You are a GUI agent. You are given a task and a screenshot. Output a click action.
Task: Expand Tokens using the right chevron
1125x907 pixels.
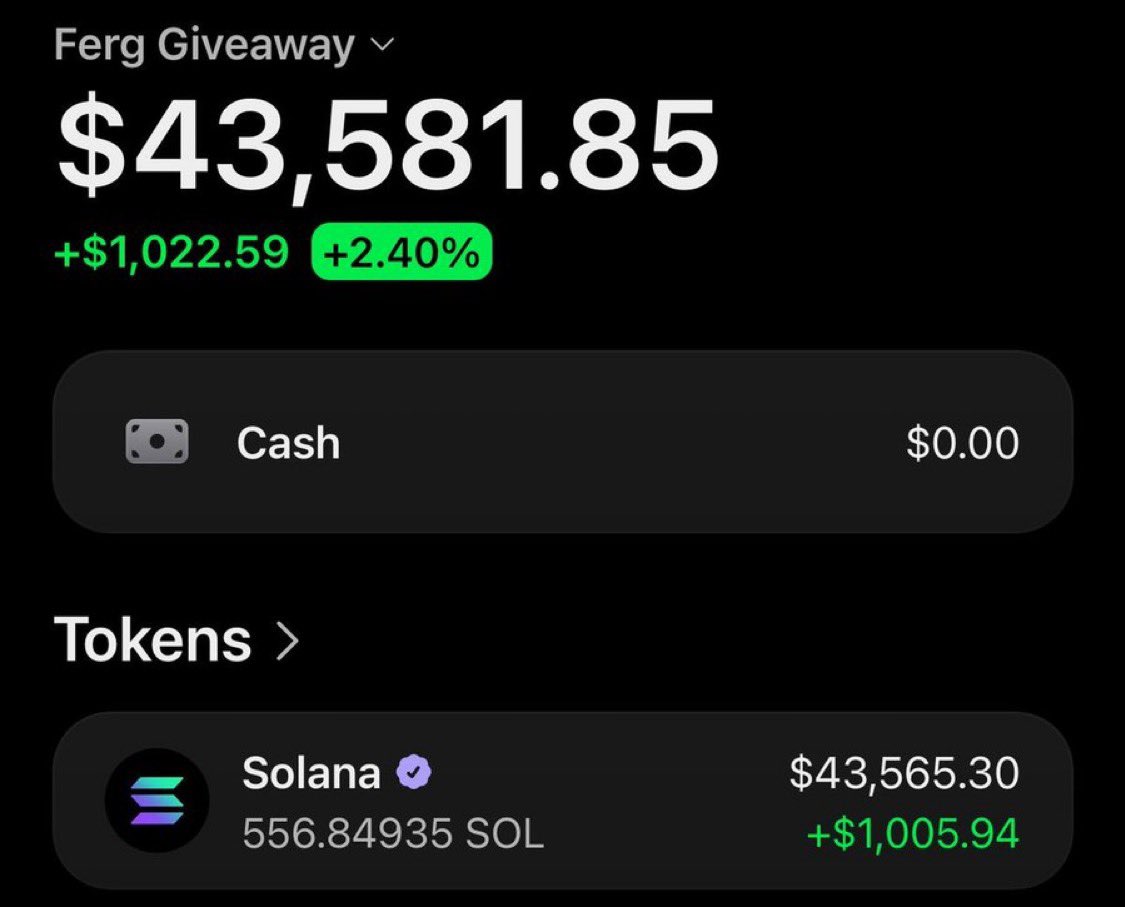pos(287,641)
